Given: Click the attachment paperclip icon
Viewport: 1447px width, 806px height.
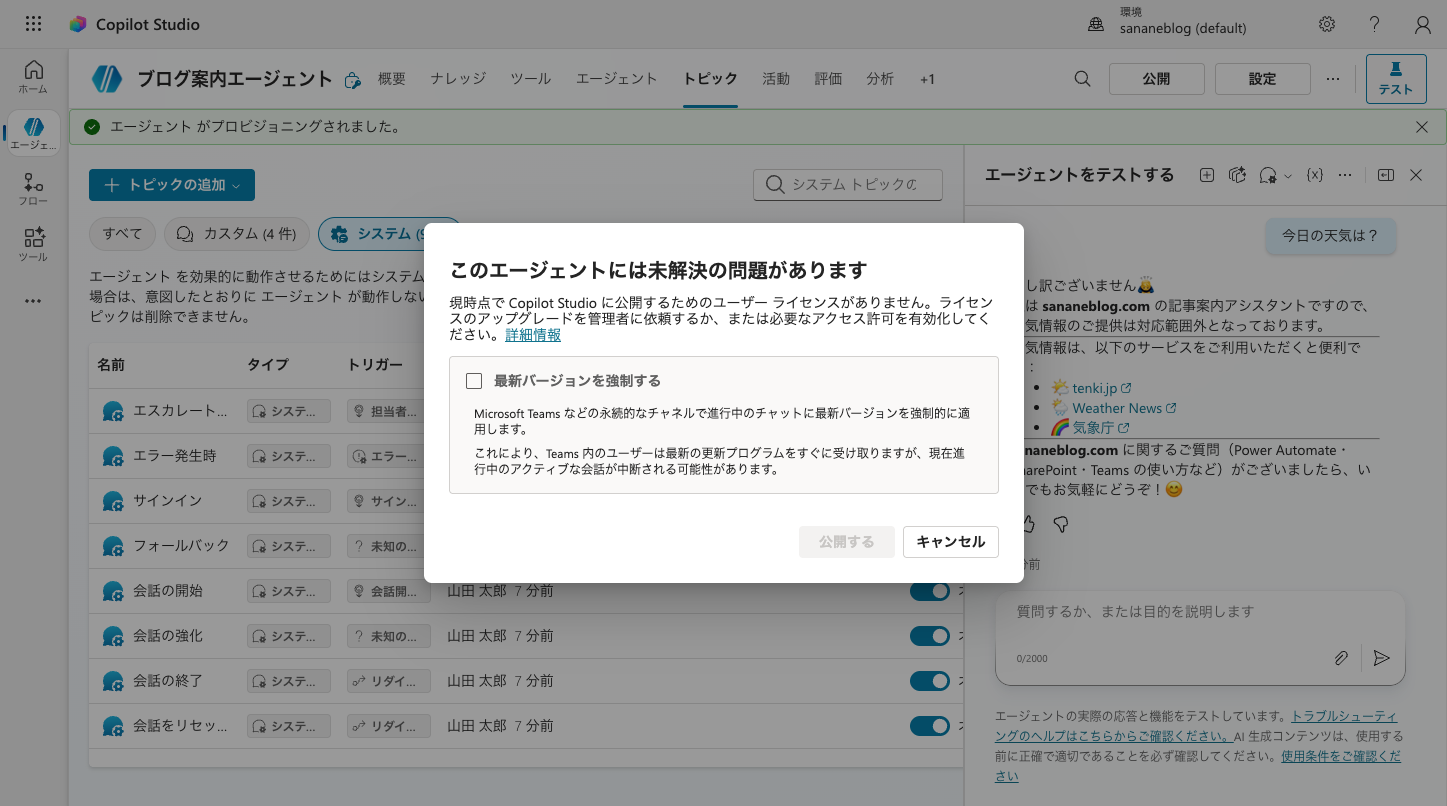Looking at the screenshot, I should pyautogui.click(x=1341, y=658).
